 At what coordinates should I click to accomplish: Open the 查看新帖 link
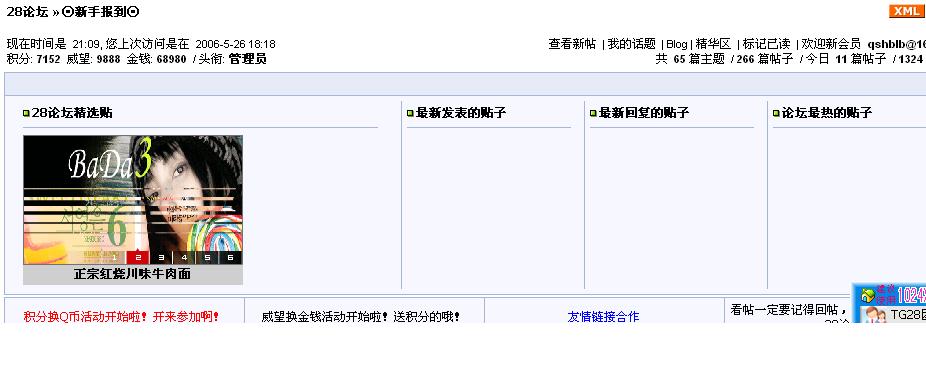[572, 44]
